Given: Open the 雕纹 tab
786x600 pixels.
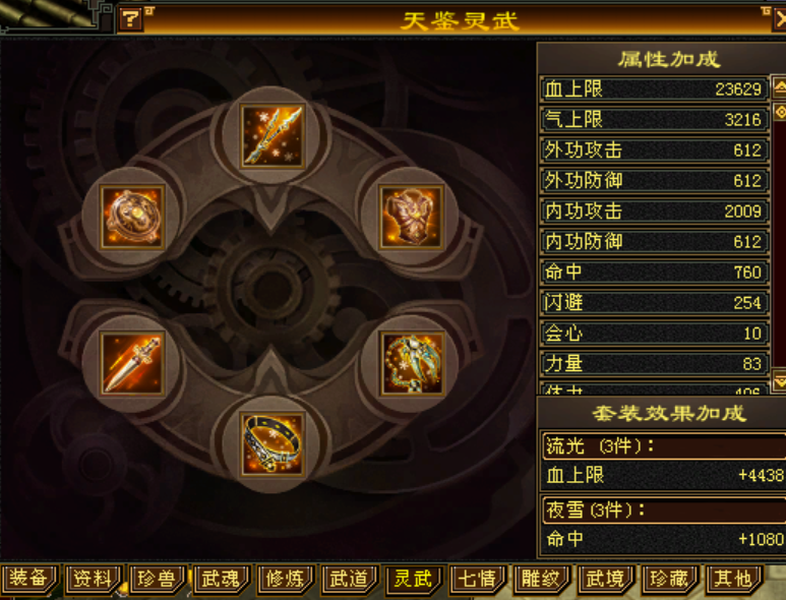Looking at the screenshot, I should (x=542, y=579).
